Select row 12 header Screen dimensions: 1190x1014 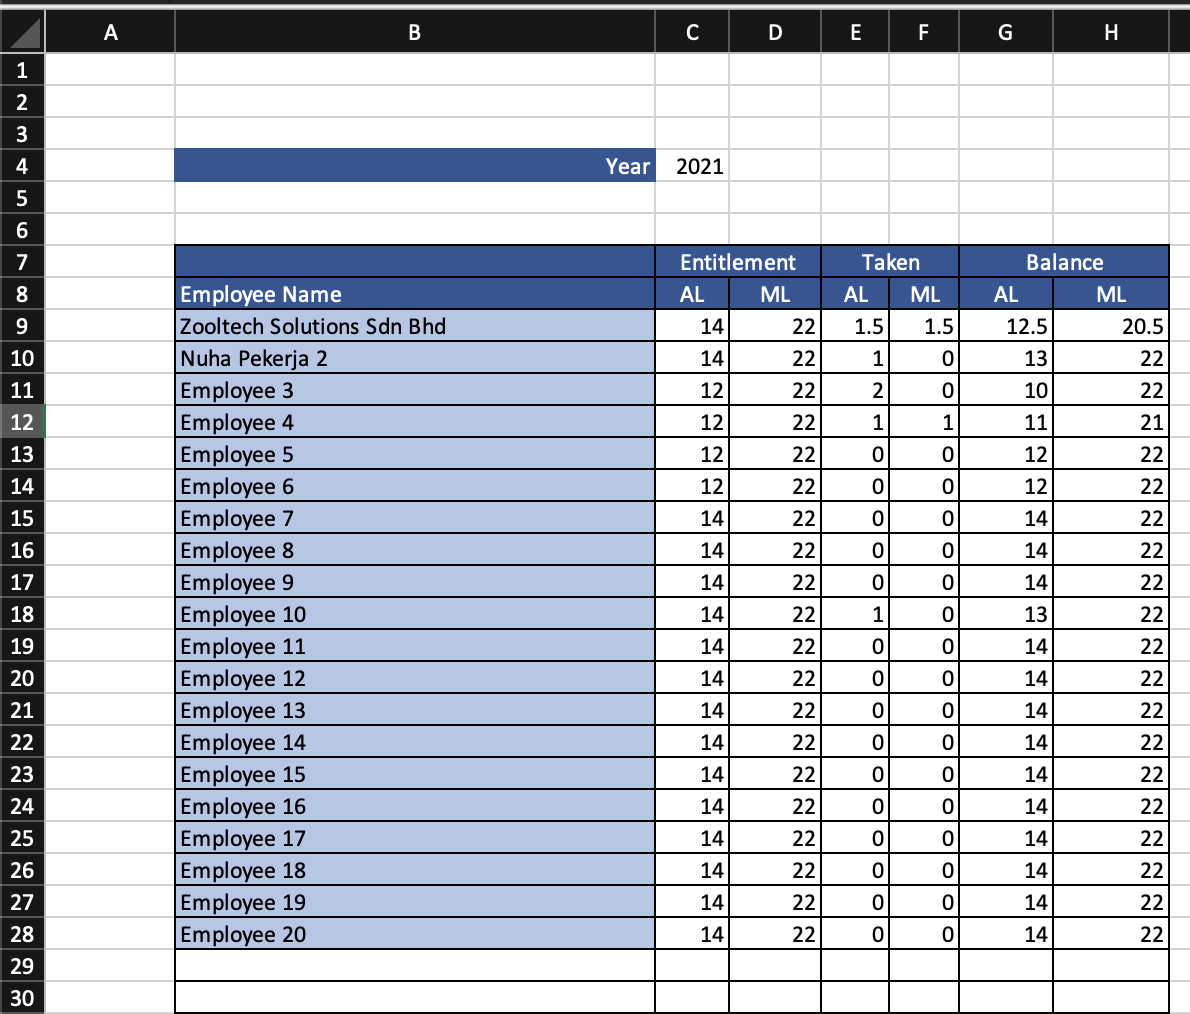pyautogui.click(x=22, y=422)
